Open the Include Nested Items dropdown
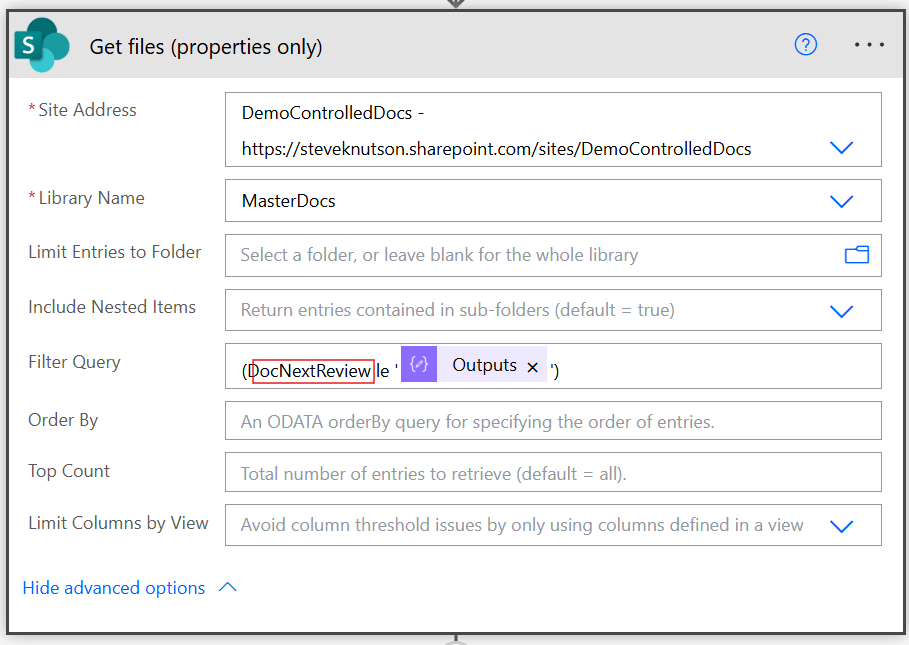Image resolution: width=909 pixels, height=645 pixels. 841,310
